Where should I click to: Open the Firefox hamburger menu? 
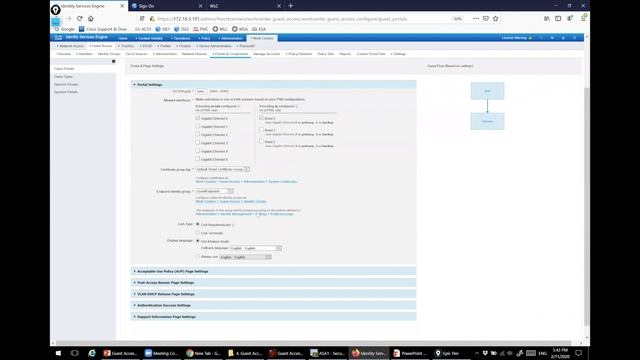[583, 19]
